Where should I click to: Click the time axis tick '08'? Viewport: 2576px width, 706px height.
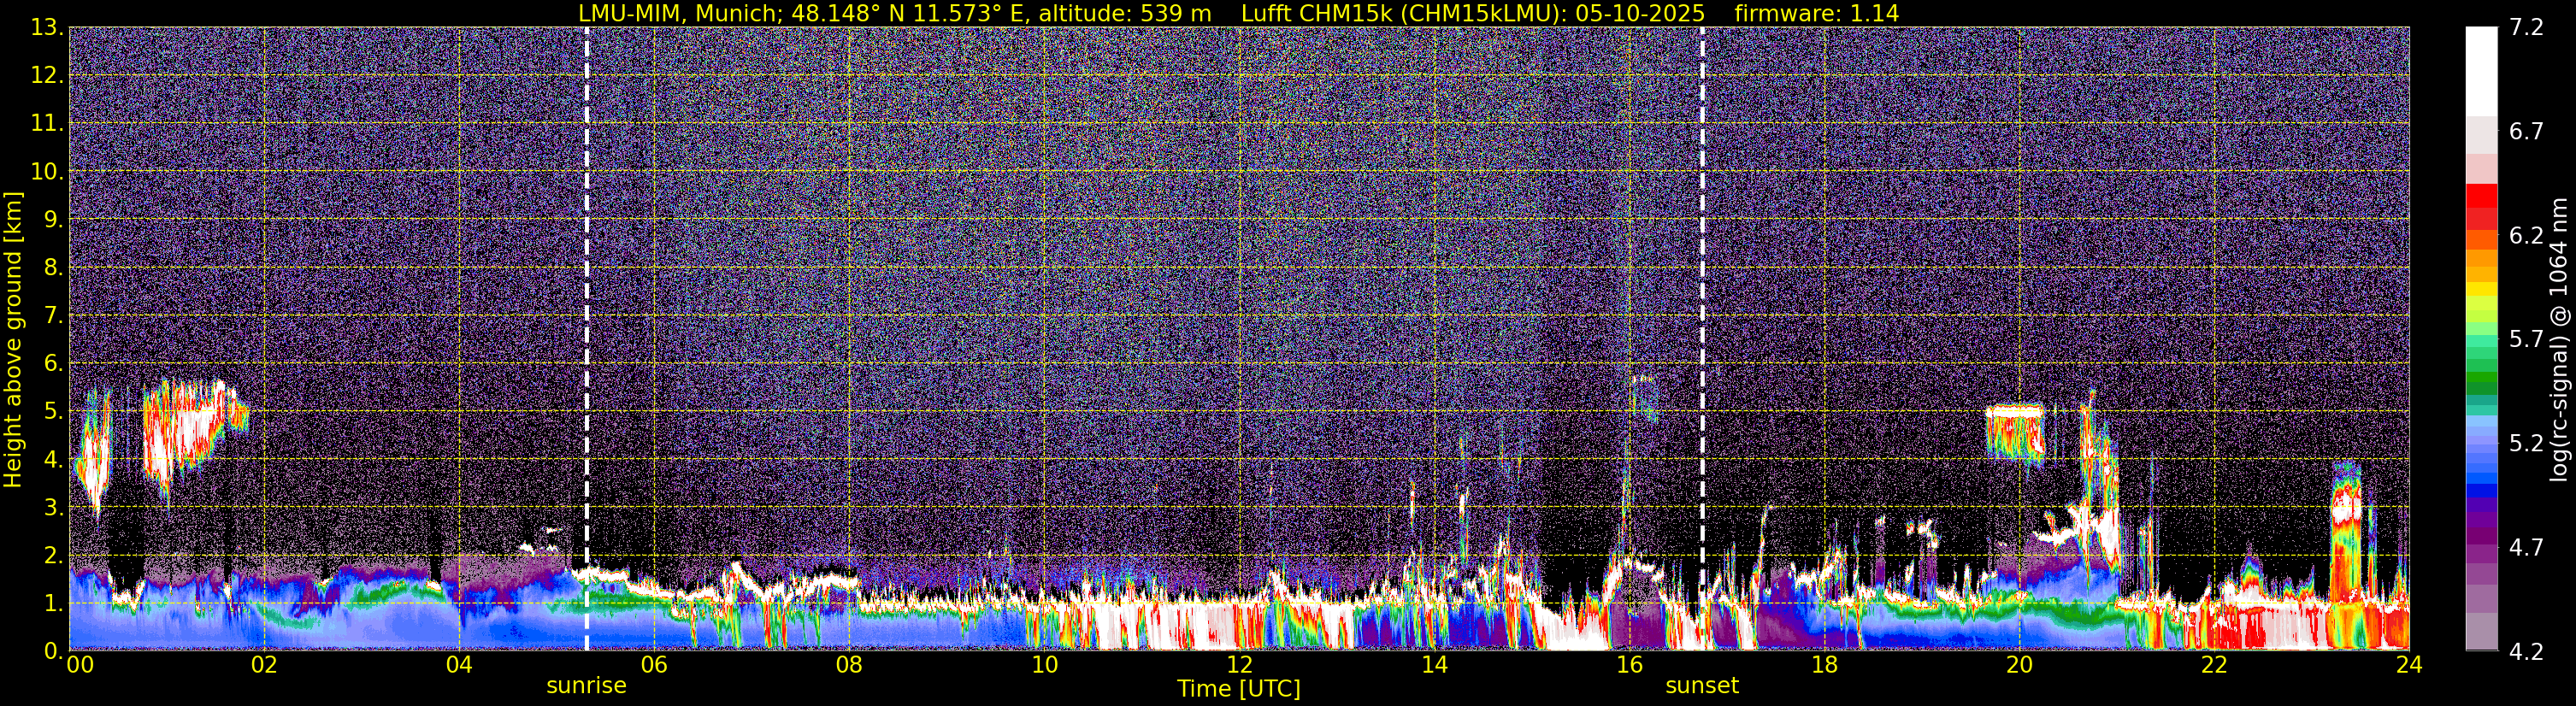click(849, 666)
